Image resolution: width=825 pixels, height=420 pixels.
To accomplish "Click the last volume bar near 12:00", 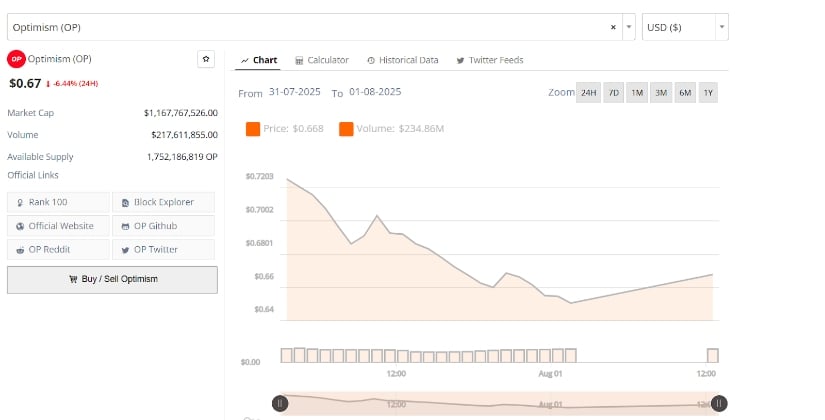I will 712,355.
